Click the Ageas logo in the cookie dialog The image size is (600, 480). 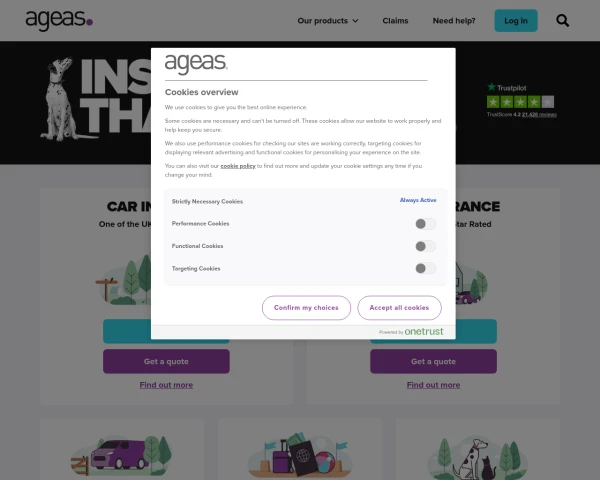196,64
